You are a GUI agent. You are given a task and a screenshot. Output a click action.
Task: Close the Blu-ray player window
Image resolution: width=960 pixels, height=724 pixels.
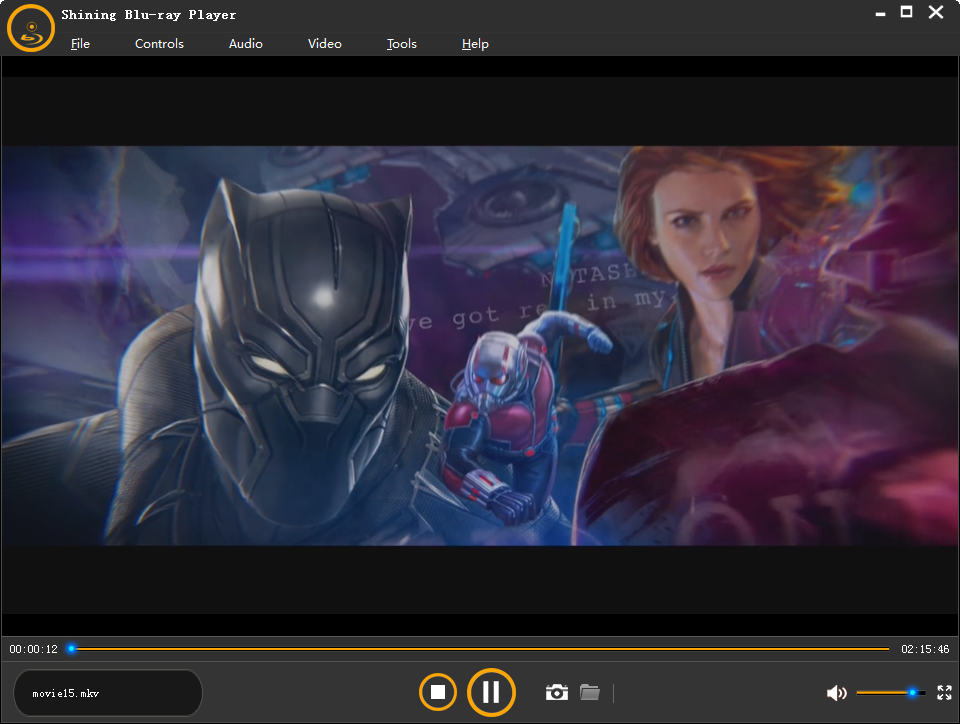[x=936, y=12]
